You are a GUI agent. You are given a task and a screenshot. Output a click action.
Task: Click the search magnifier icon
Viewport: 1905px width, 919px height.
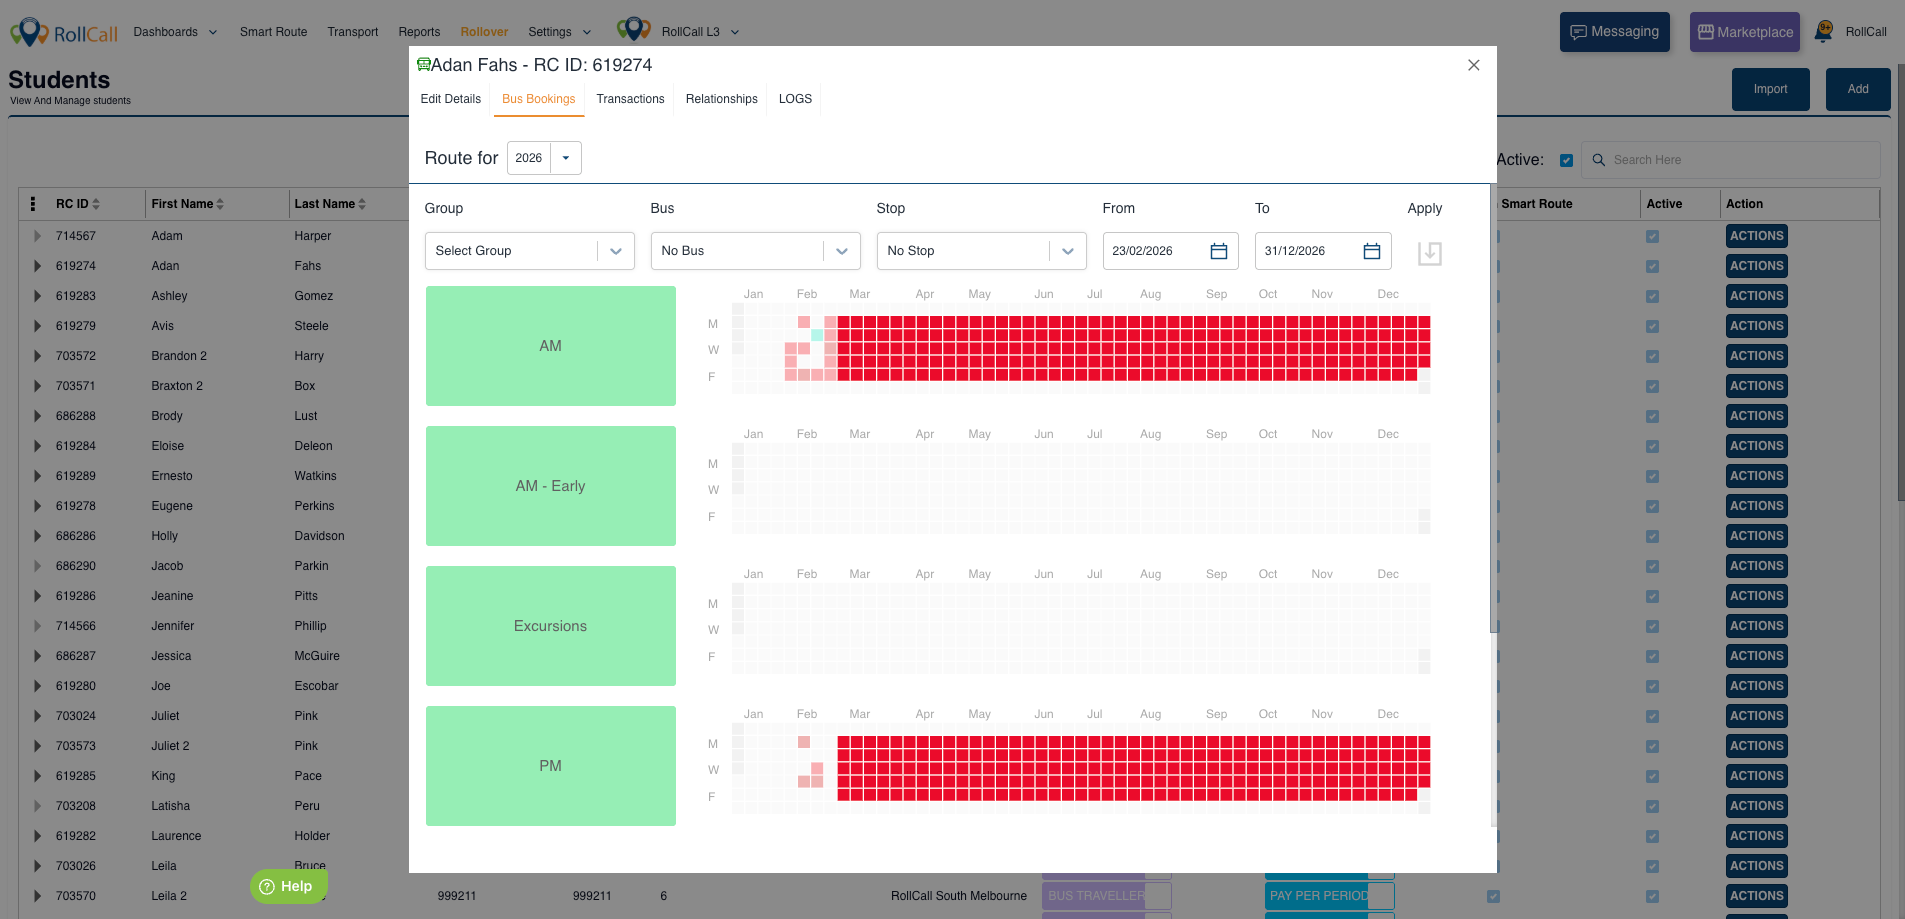(1598, 160)
